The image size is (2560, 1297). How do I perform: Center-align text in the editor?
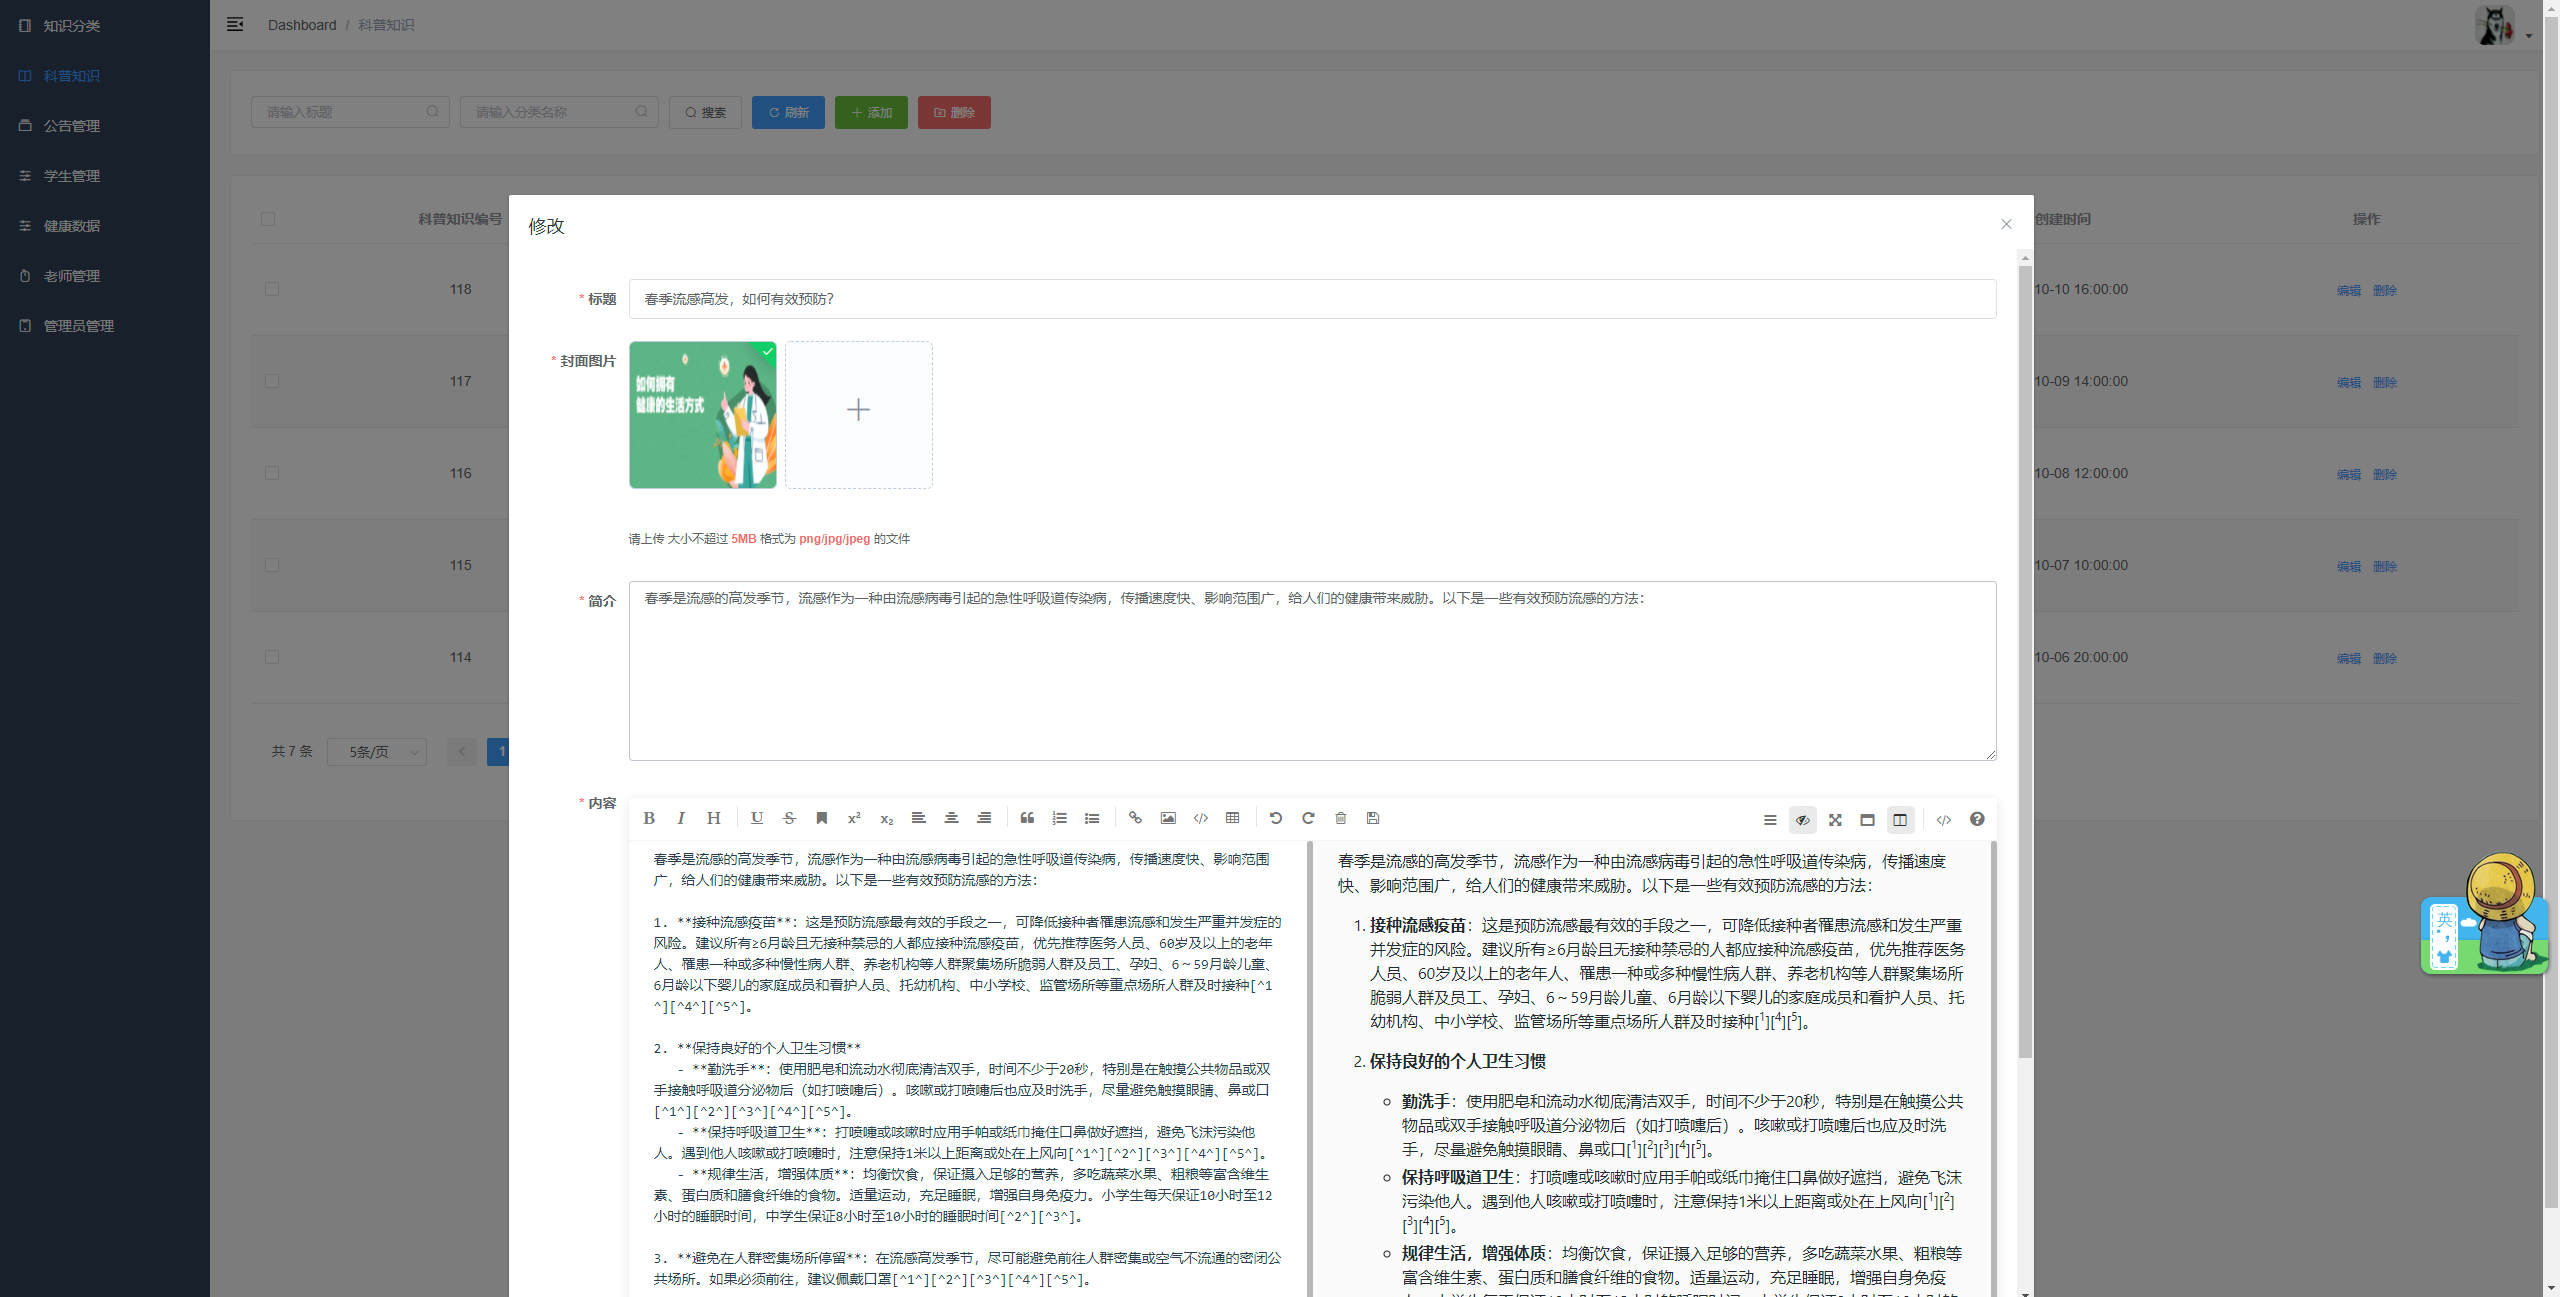point(951,818)
